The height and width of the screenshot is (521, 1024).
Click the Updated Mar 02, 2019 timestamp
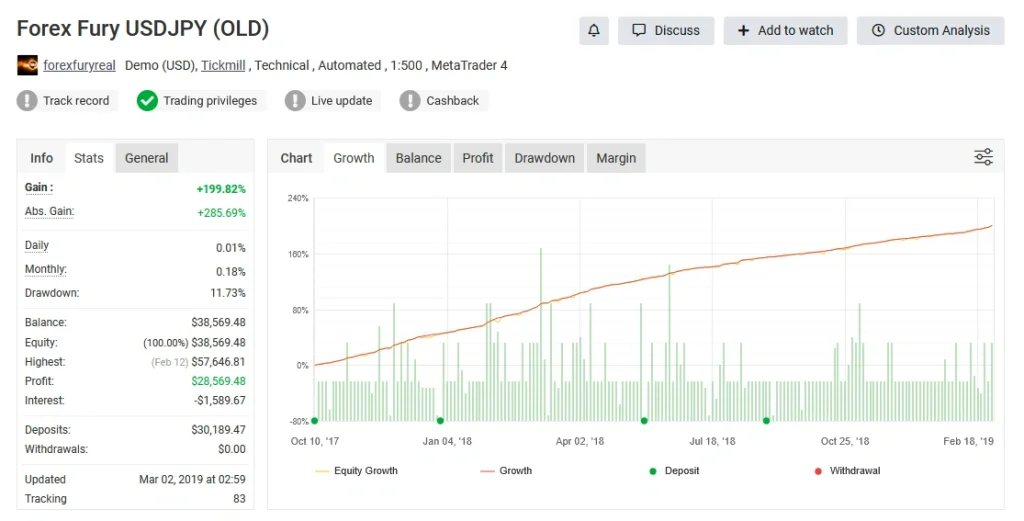(x=193, y=479)
